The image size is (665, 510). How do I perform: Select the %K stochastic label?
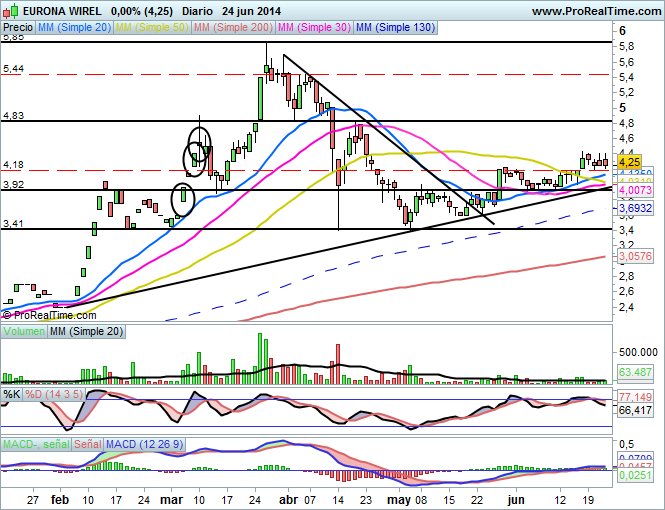12,394
